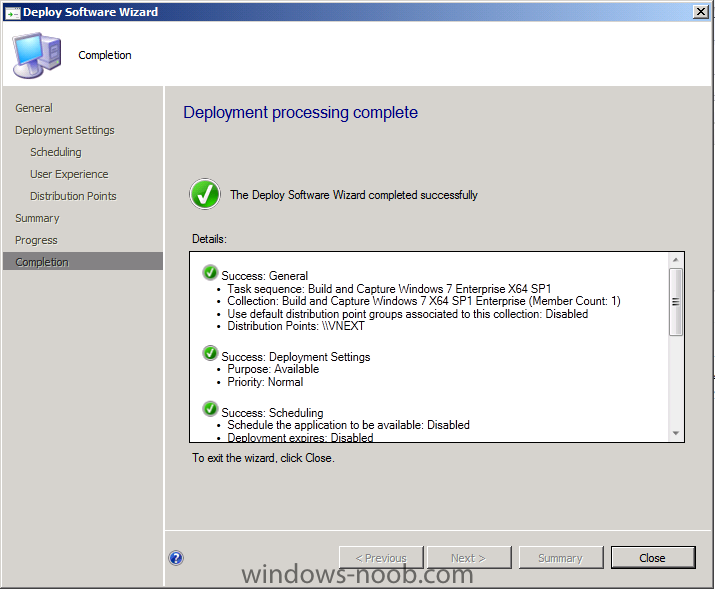Click the Purpose: Available line
Viewport: 715px width, 589px height.
click(273, 369)
